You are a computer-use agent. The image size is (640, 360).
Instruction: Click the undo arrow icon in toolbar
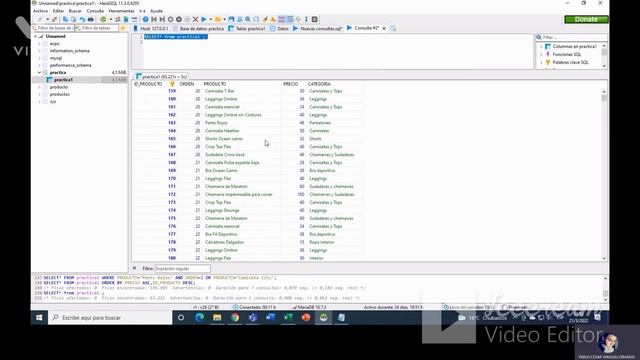coord(82,19)
